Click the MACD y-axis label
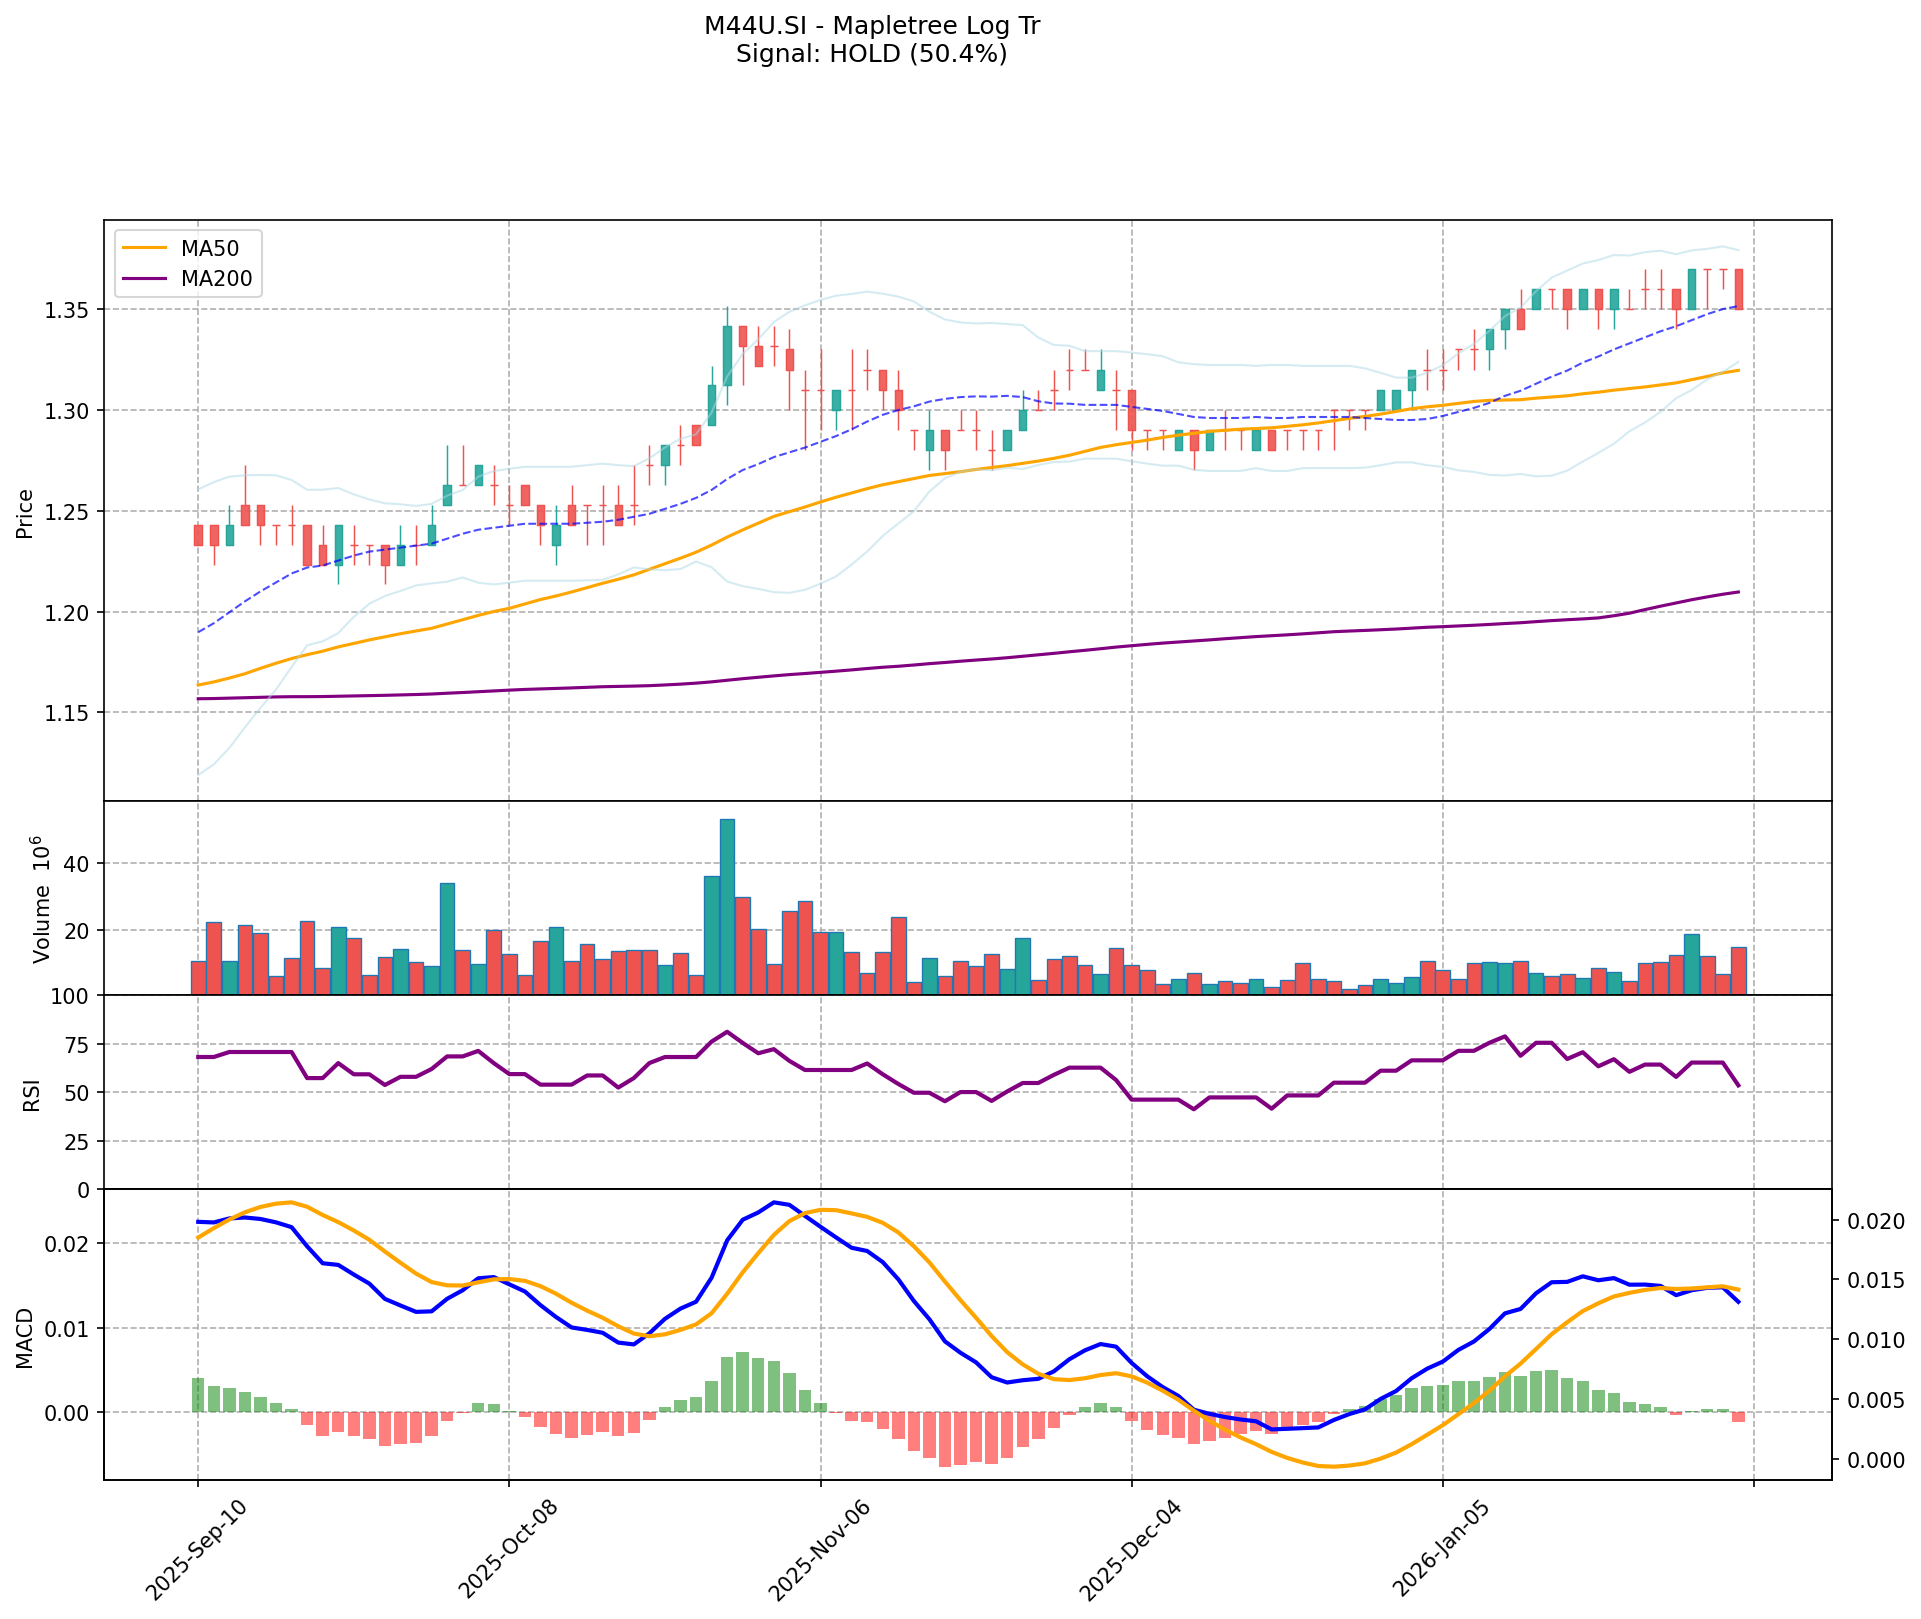 pyautogui.click(x=26, y=1338)
